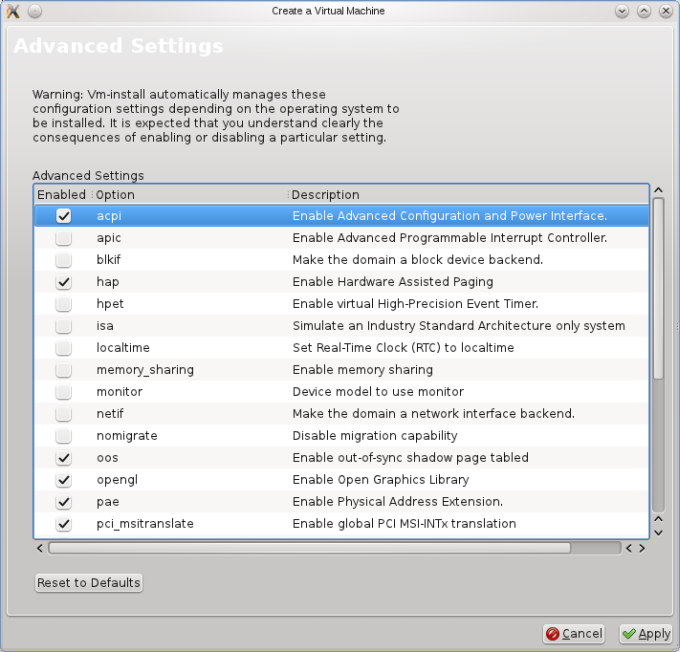Viewport: 680px width, 652px height.
Task: Select the 'memory_sharing' option name
Action: click(x=145, y=370)
